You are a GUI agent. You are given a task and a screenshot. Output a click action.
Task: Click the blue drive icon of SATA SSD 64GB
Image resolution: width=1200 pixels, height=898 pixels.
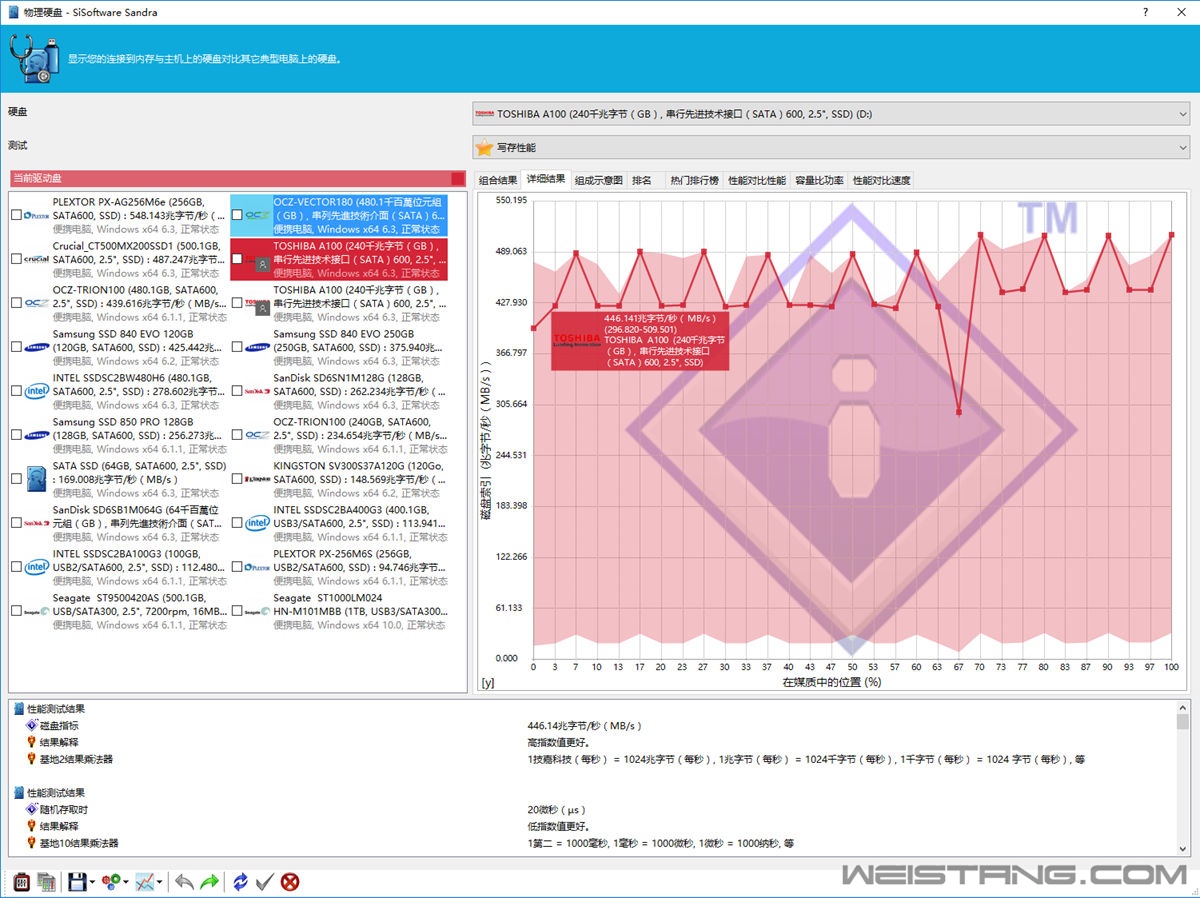coord(37,479)
